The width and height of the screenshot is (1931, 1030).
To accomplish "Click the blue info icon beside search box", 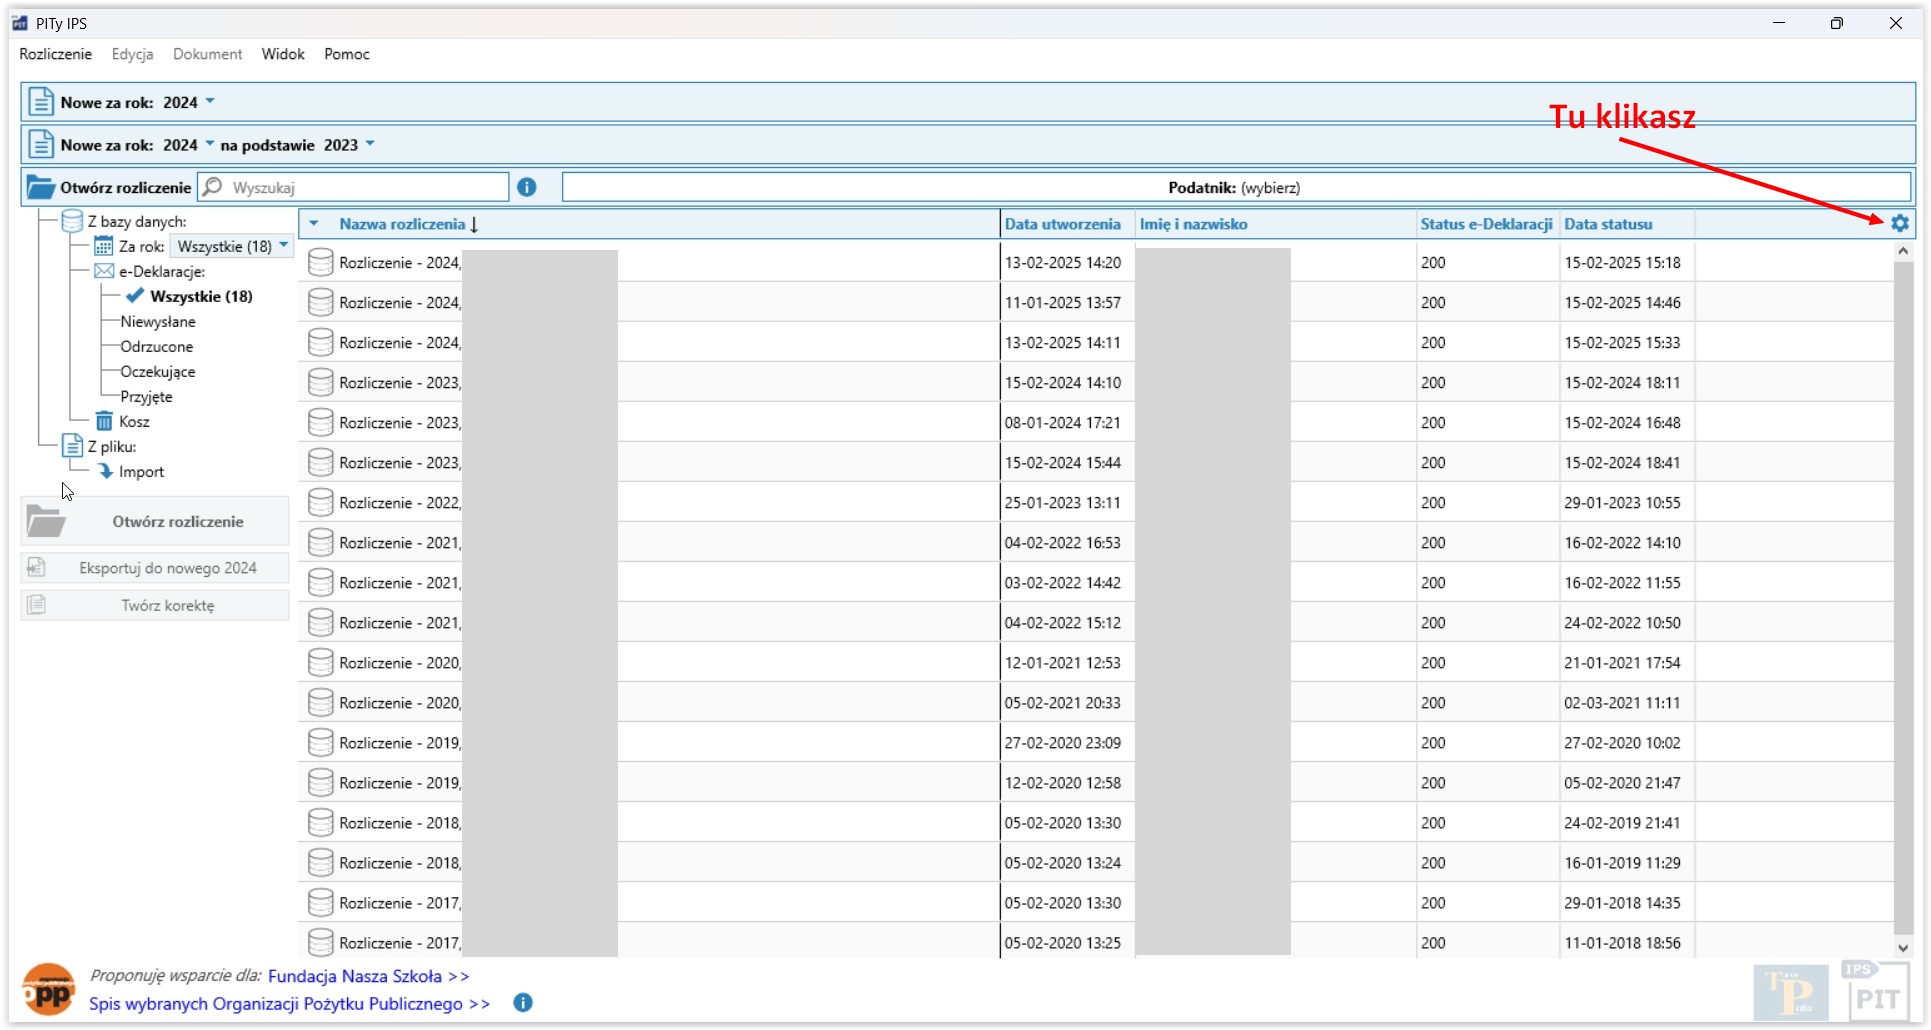I will click(x=527, y=187).
